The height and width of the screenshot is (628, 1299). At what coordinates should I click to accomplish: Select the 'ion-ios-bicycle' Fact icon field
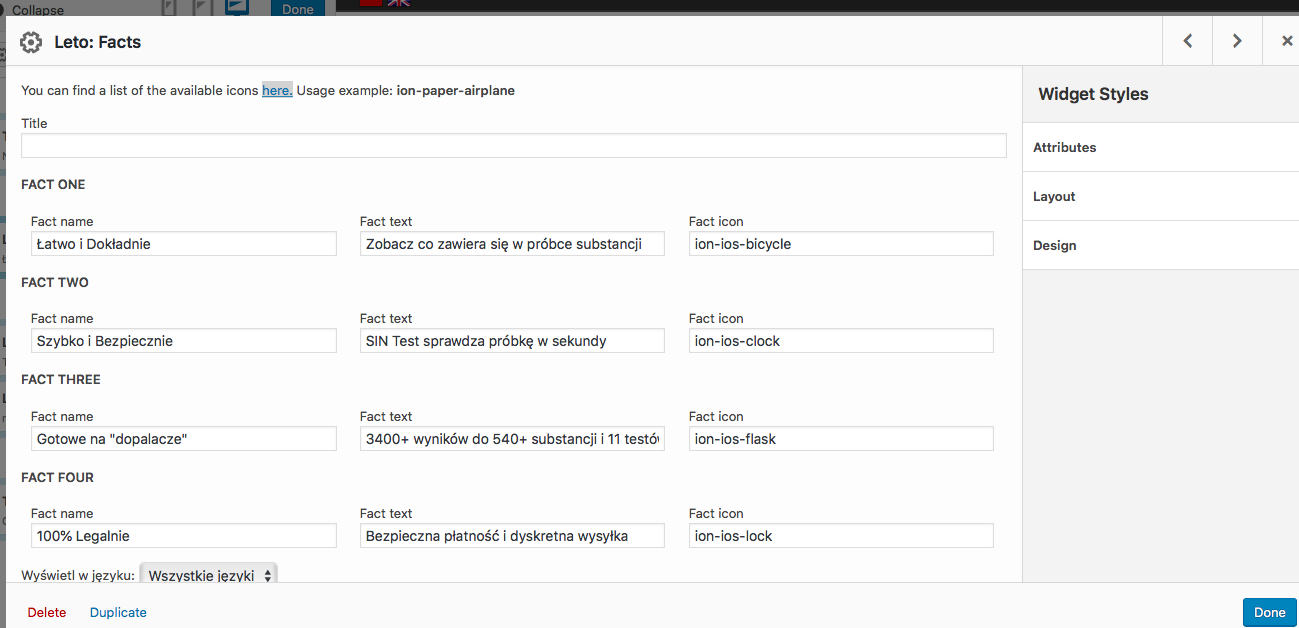(x=840, y=243)
